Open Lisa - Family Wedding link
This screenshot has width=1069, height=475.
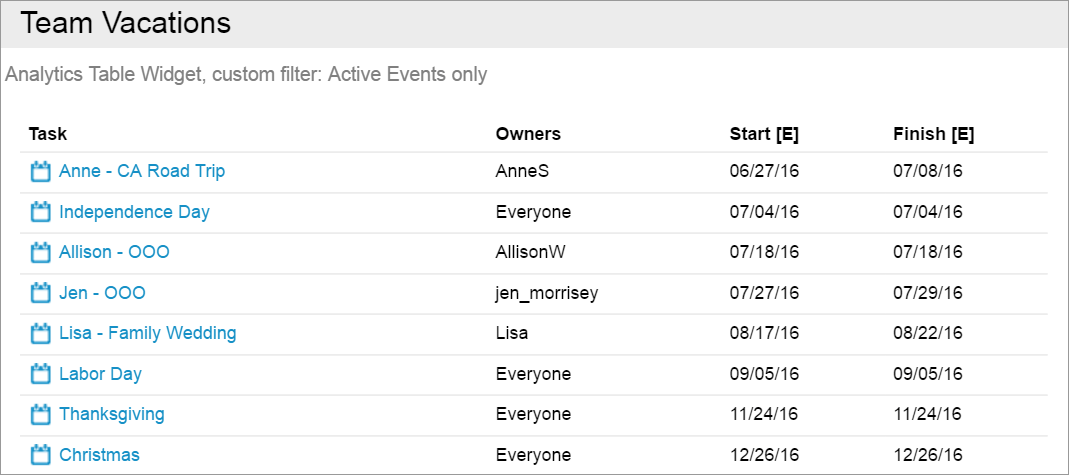(x=148, y=333)
